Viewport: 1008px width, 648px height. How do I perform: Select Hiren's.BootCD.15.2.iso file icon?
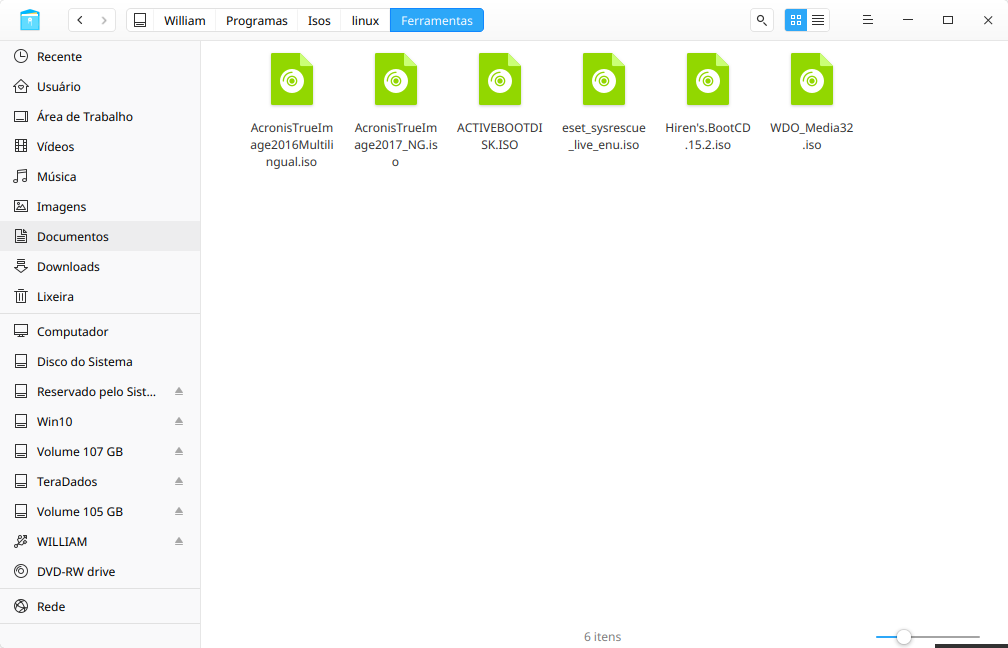click(x=708, y=79)
